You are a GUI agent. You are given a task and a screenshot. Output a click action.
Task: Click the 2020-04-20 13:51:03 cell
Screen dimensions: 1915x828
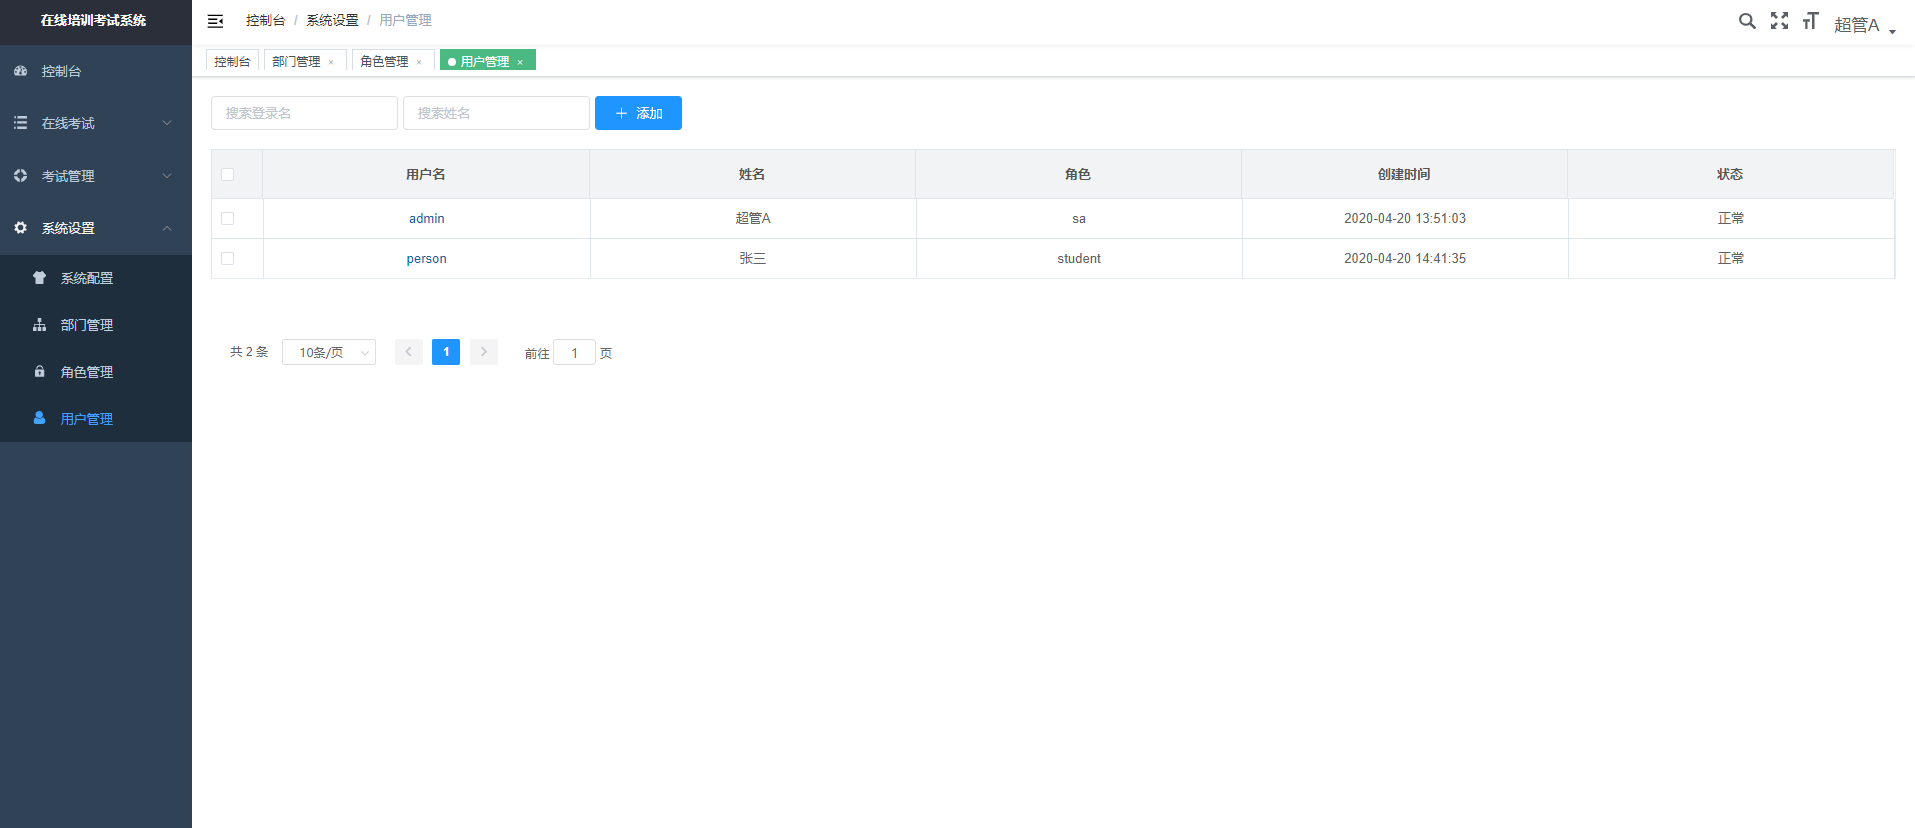1405,218
